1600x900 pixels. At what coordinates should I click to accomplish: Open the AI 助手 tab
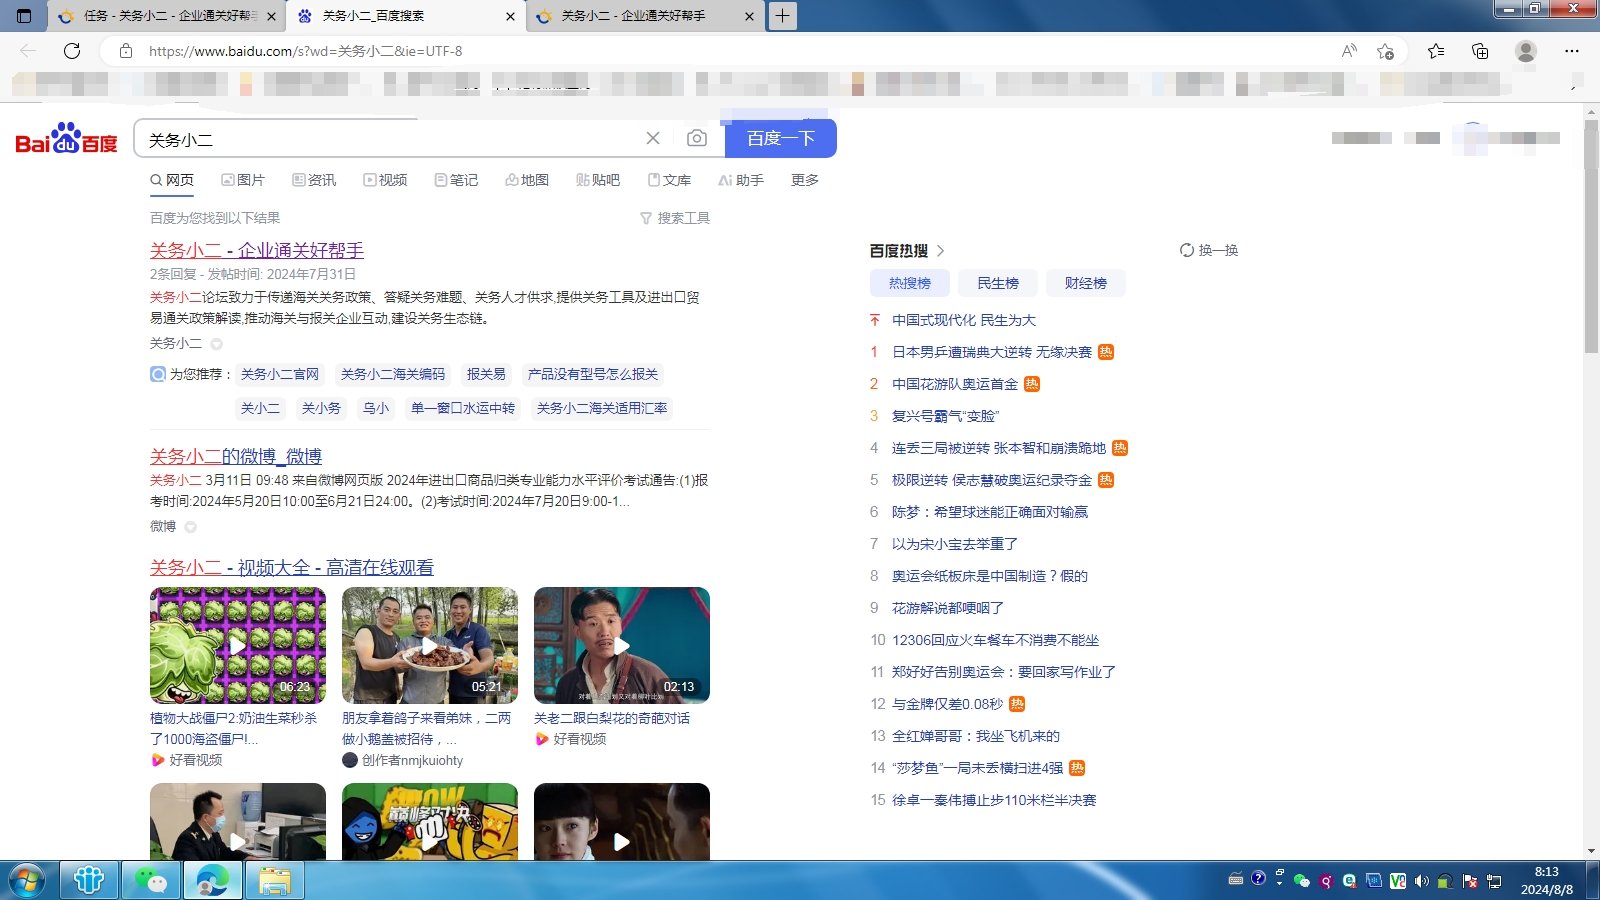pyautogui.click(x=741, y=180)
